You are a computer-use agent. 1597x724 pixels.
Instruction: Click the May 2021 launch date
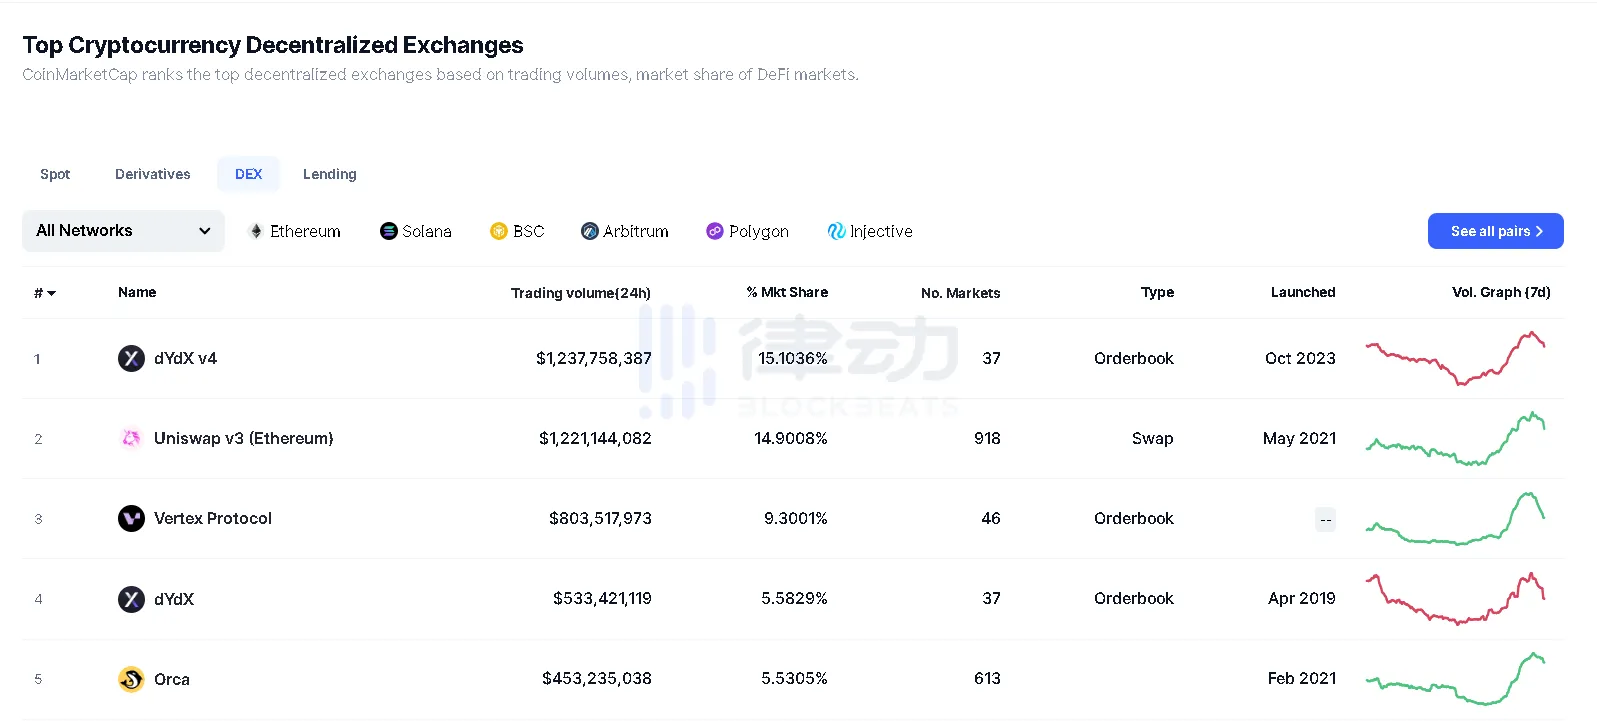1299,438
